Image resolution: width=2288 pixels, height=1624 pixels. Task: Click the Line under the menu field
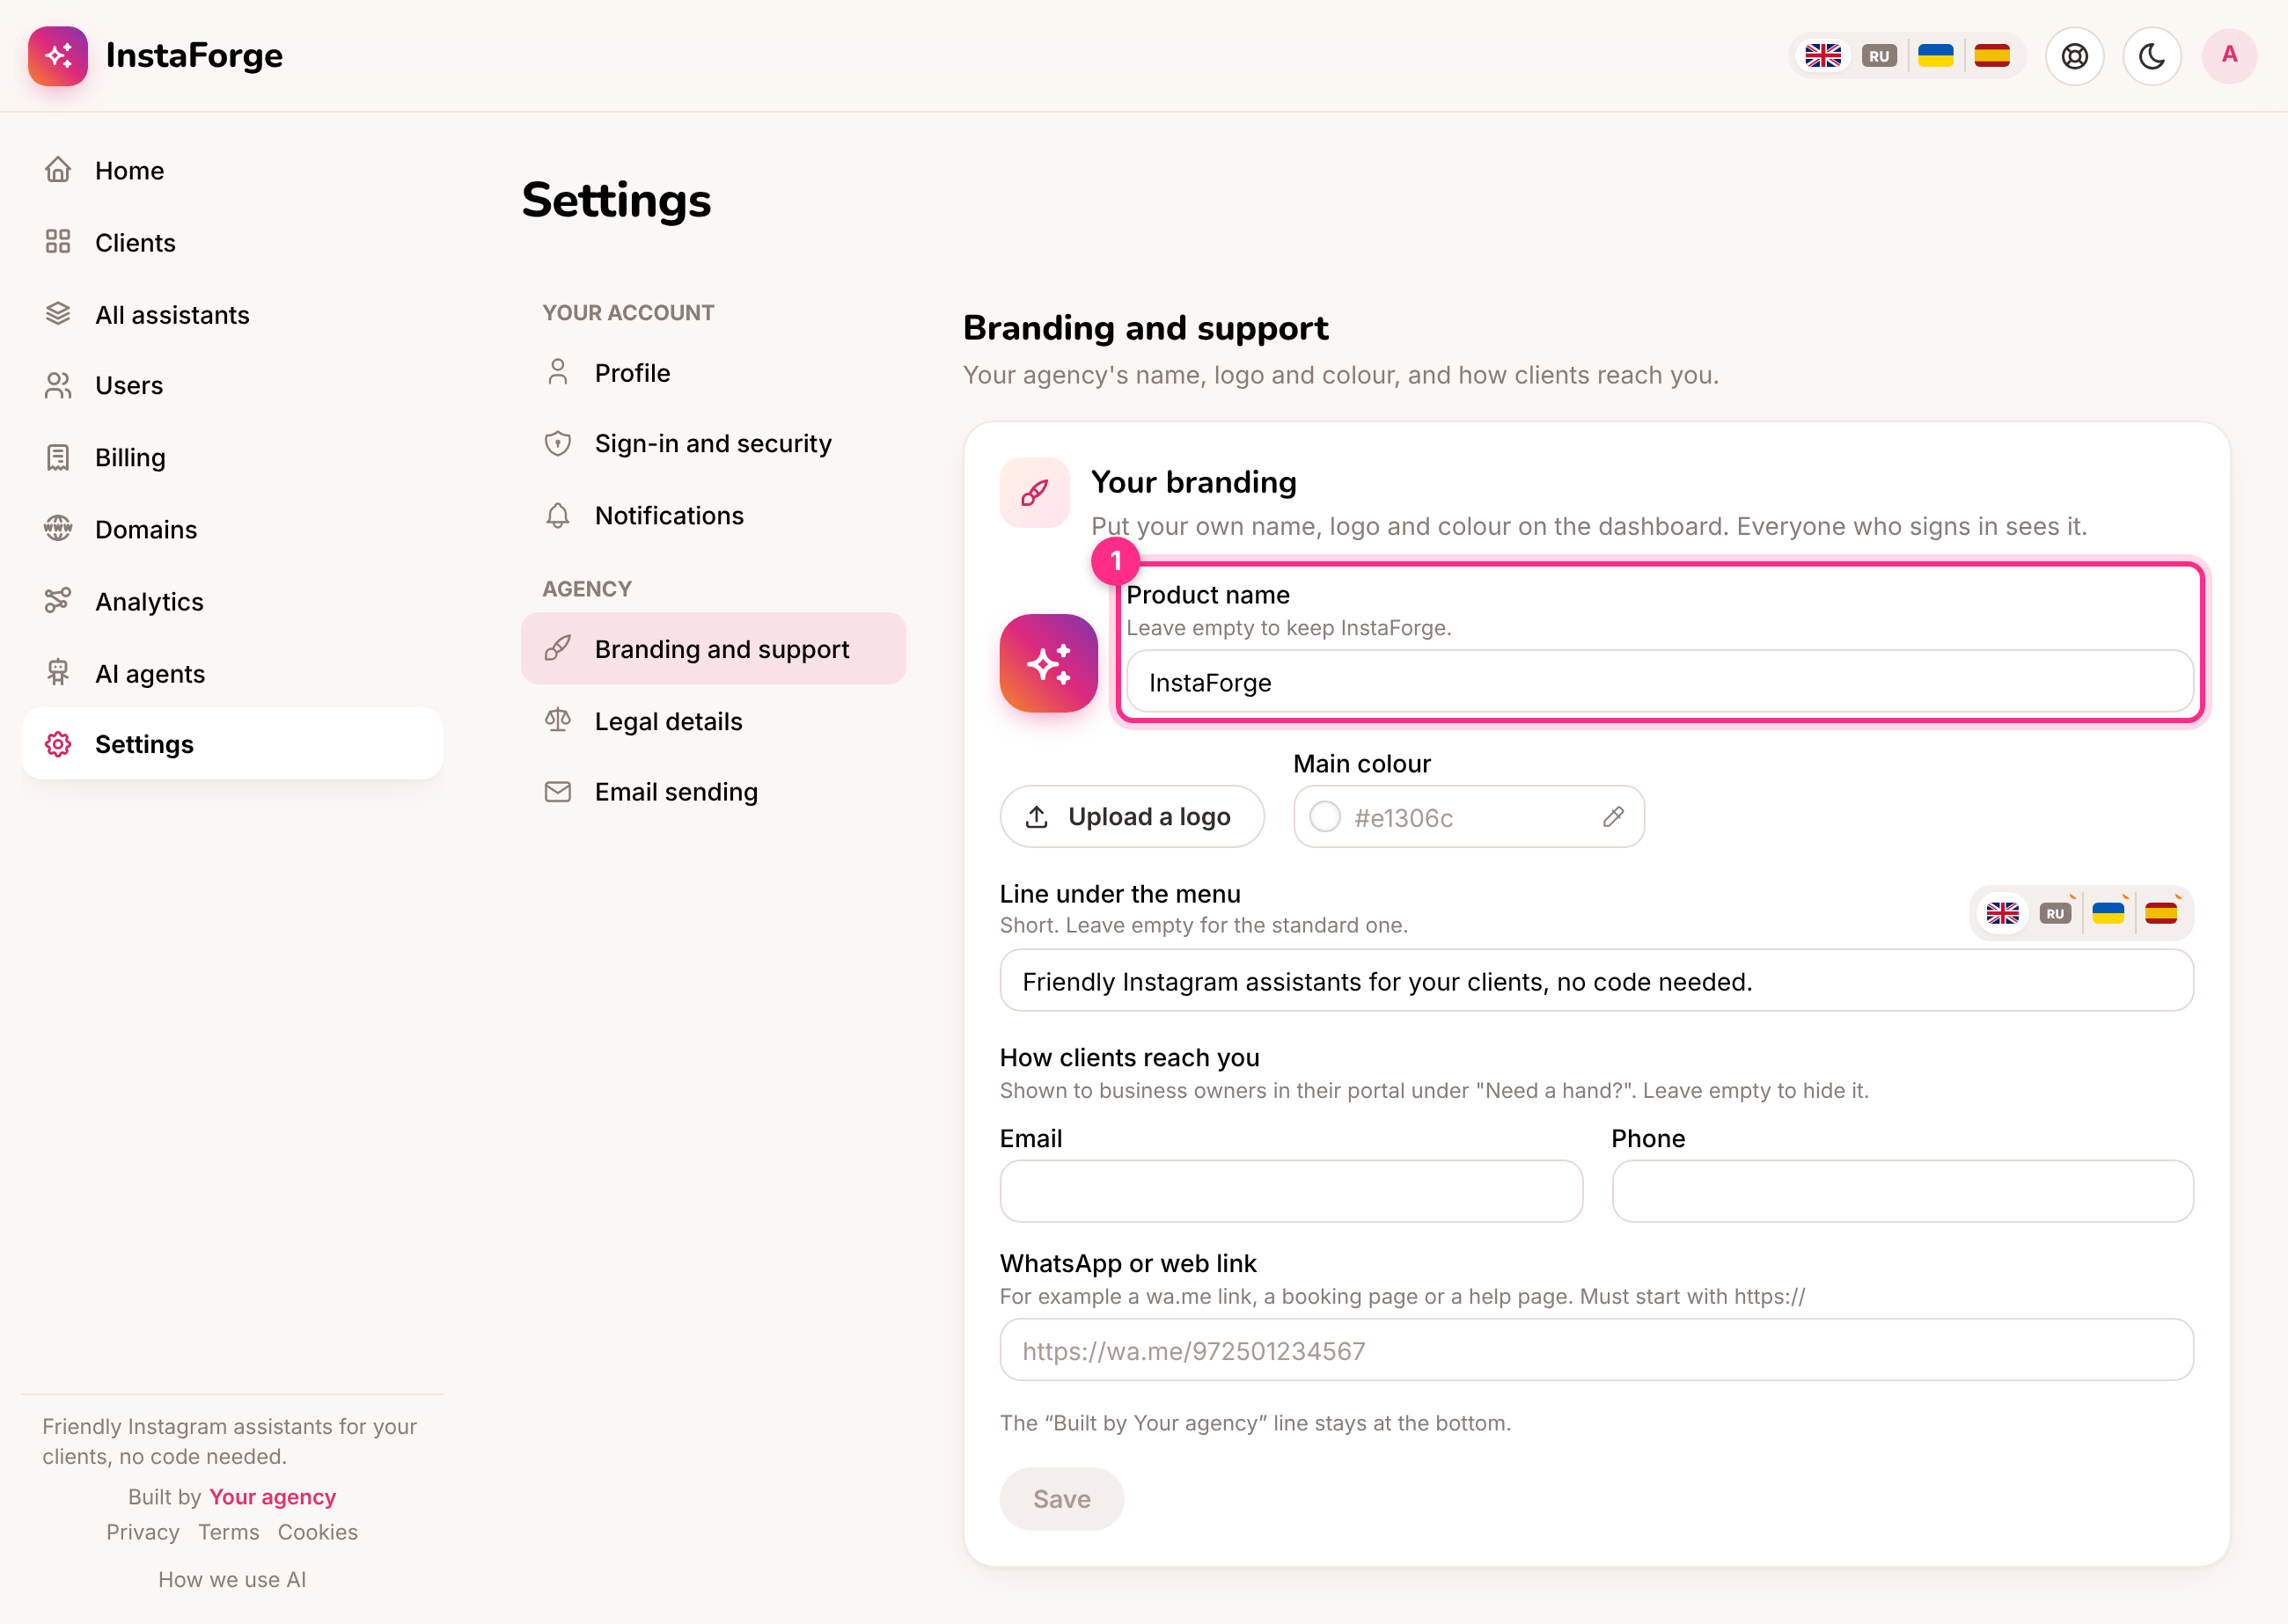pos(1597,981)
